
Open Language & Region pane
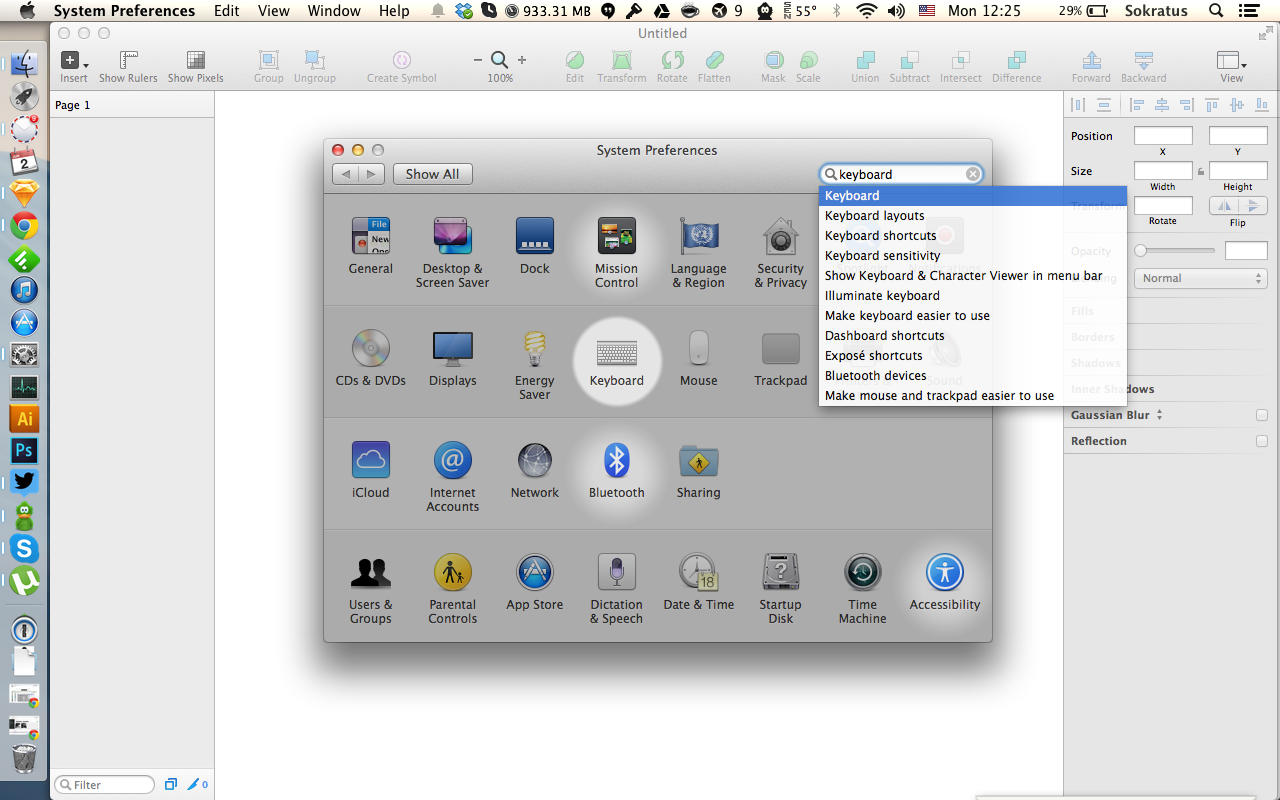698,253
